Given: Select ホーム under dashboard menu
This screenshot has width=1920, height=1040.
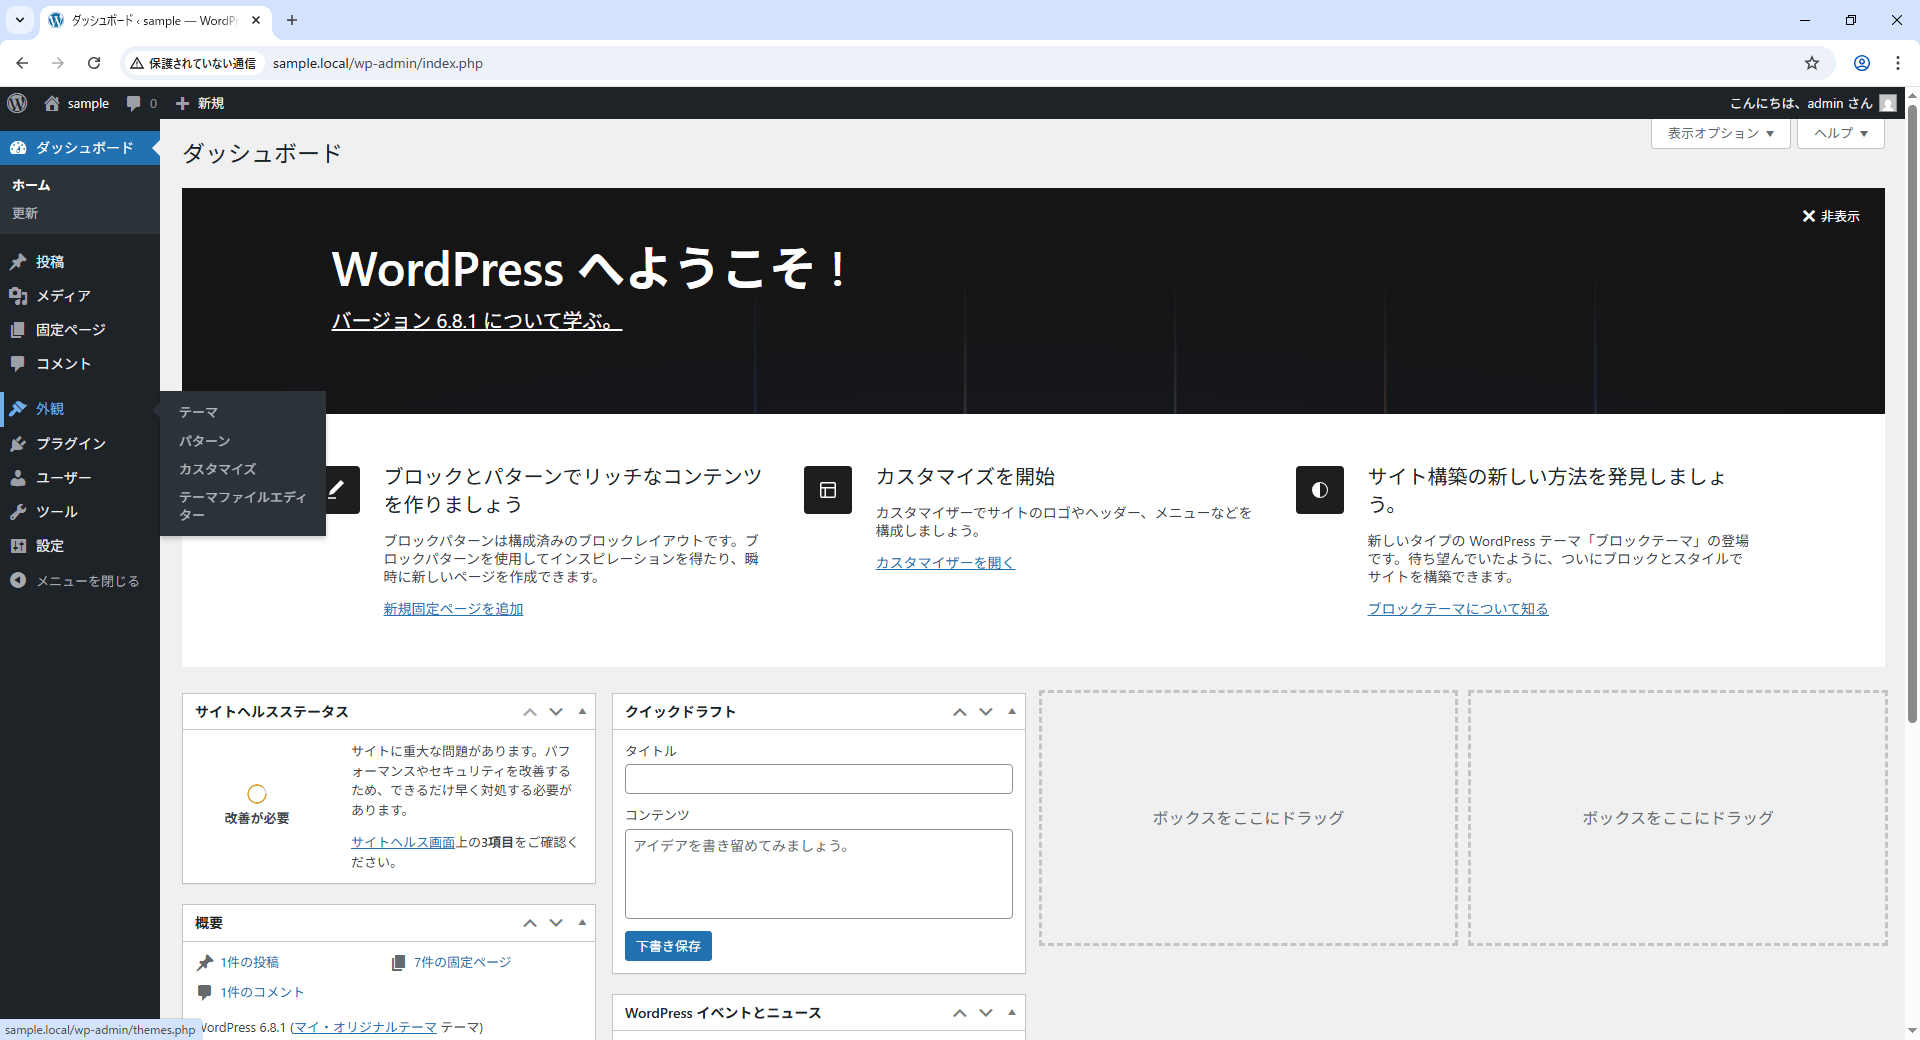Looking at the screenshot, I should click(x=31, y=185).
